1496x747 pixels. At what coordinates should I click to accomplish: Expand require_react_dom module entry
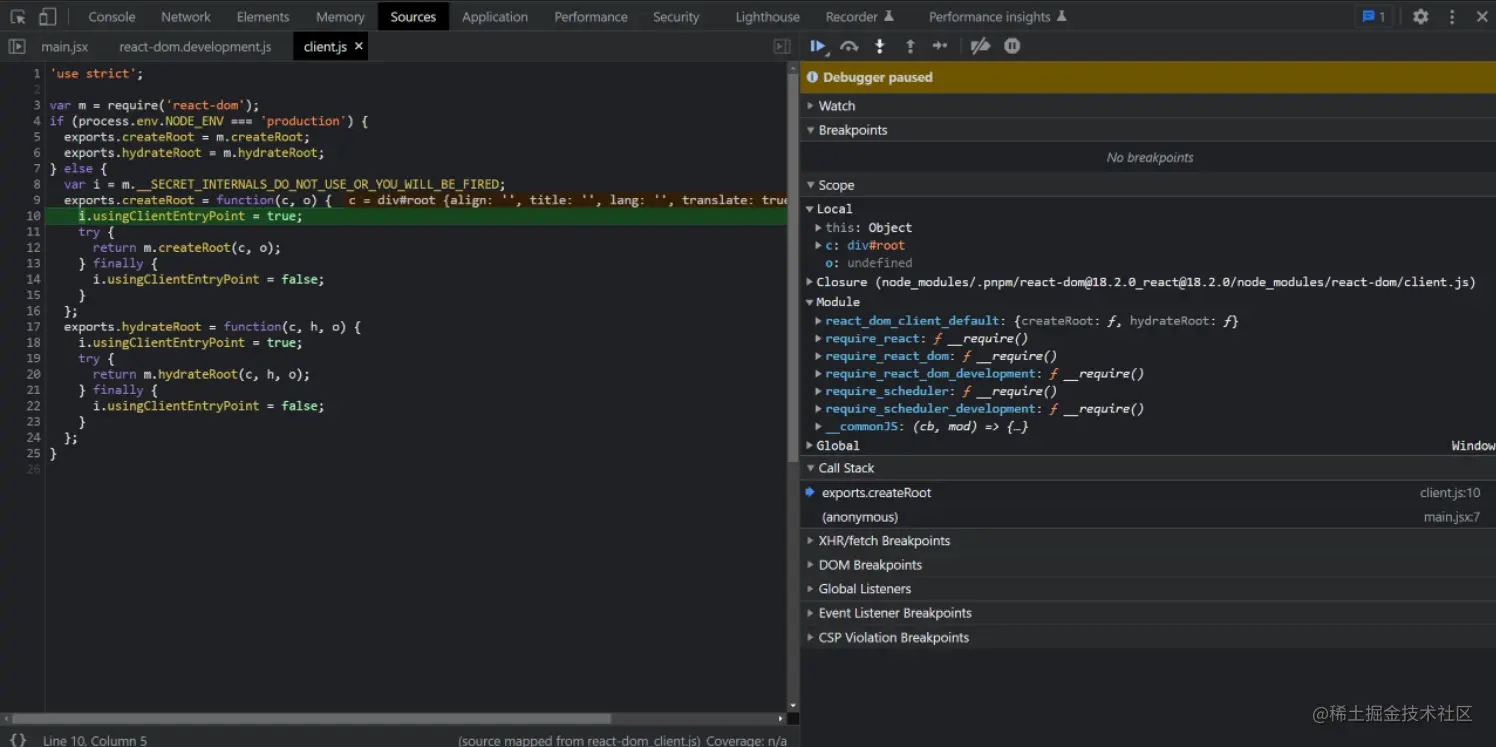tap(936, 356)
